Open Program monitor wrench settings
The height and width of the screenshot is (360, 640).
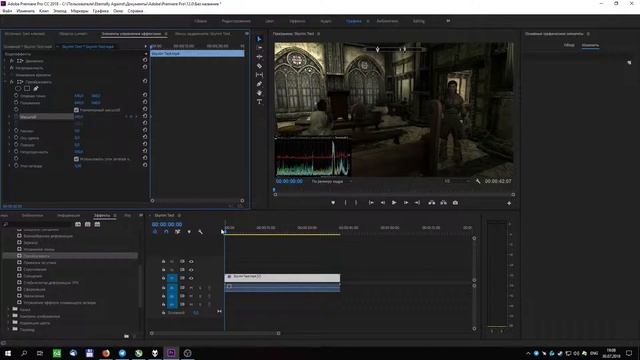click(478, 181)
